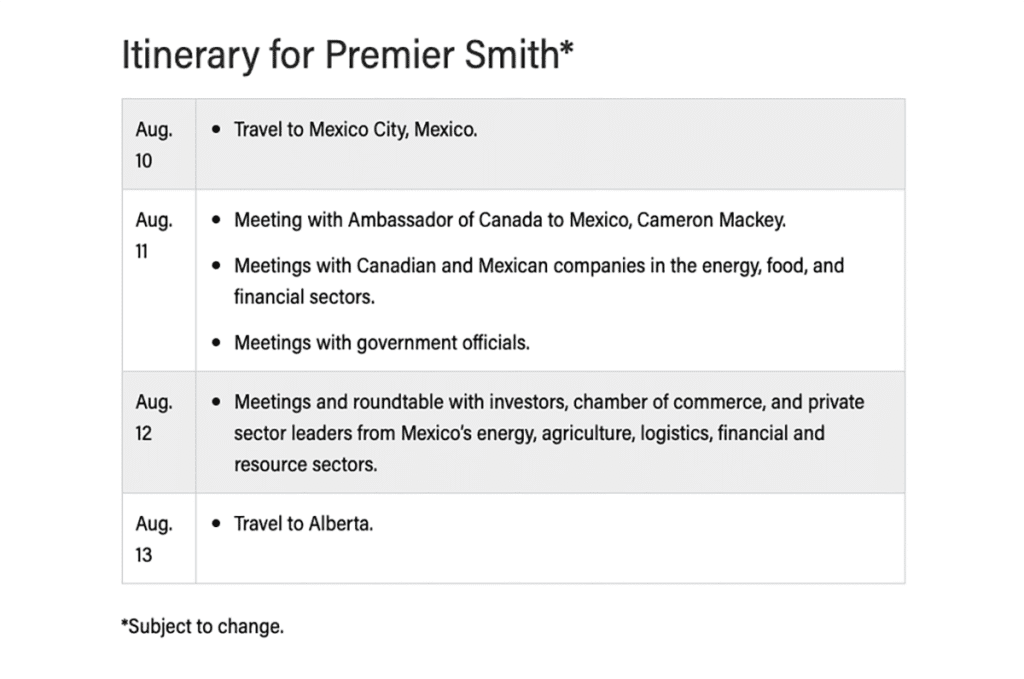Viewport: 1024px width, 679px height.
Task: Click the bullet before "Travel to Mexico City"
Action: pyautogui.click(x=217, y=130)
